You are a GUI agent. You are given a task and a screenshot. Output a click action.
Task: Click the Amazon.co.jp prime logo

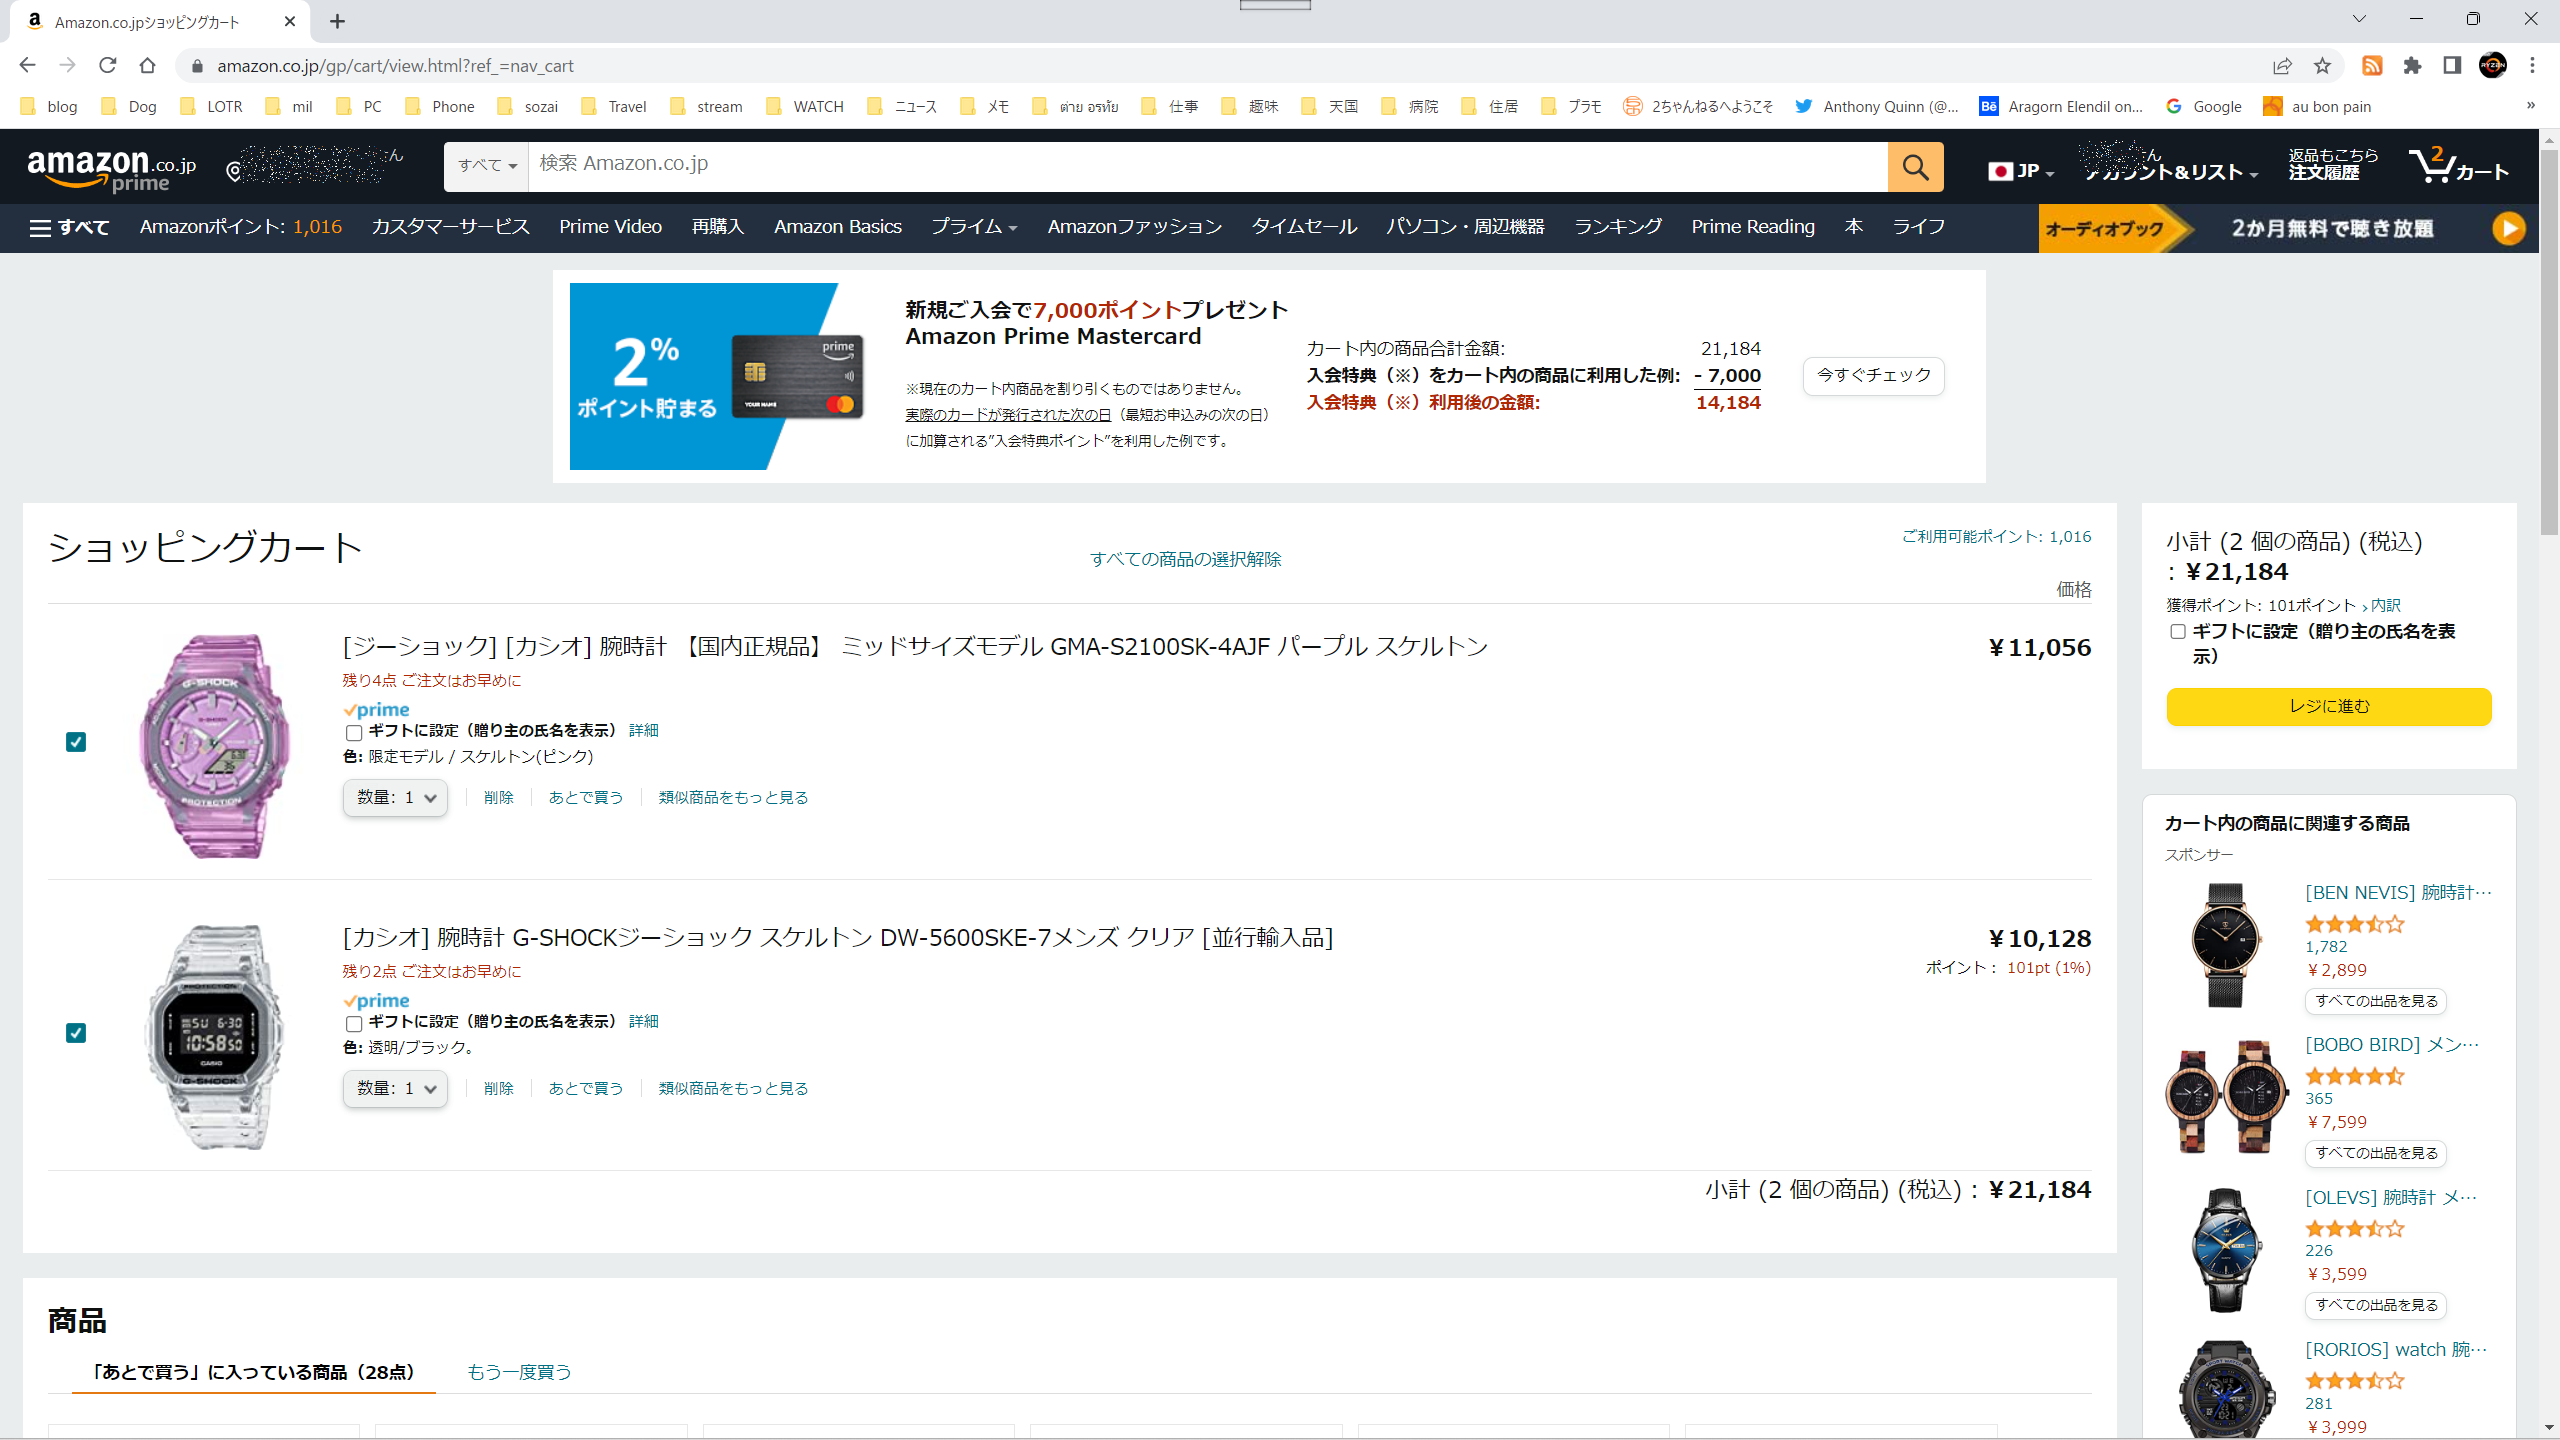112,168
